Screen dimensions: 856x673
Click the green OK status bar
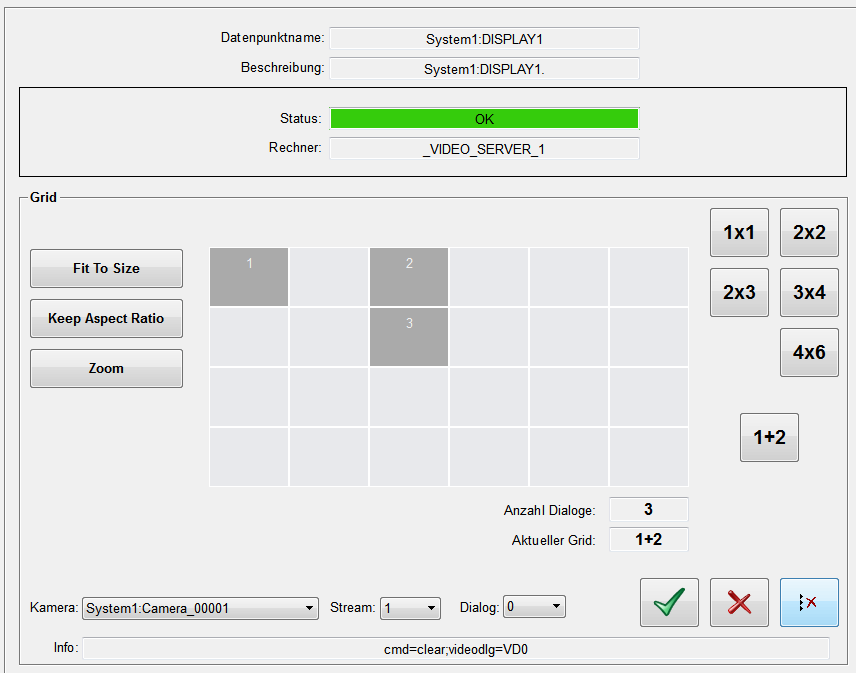coord(484,119)
